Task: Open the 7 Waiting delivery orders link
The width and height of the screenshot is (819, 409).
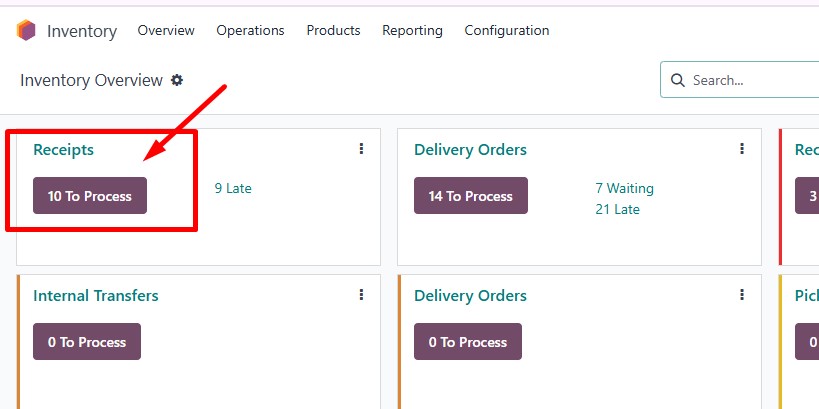Action: pyautogui.click(x=624, y=188)
